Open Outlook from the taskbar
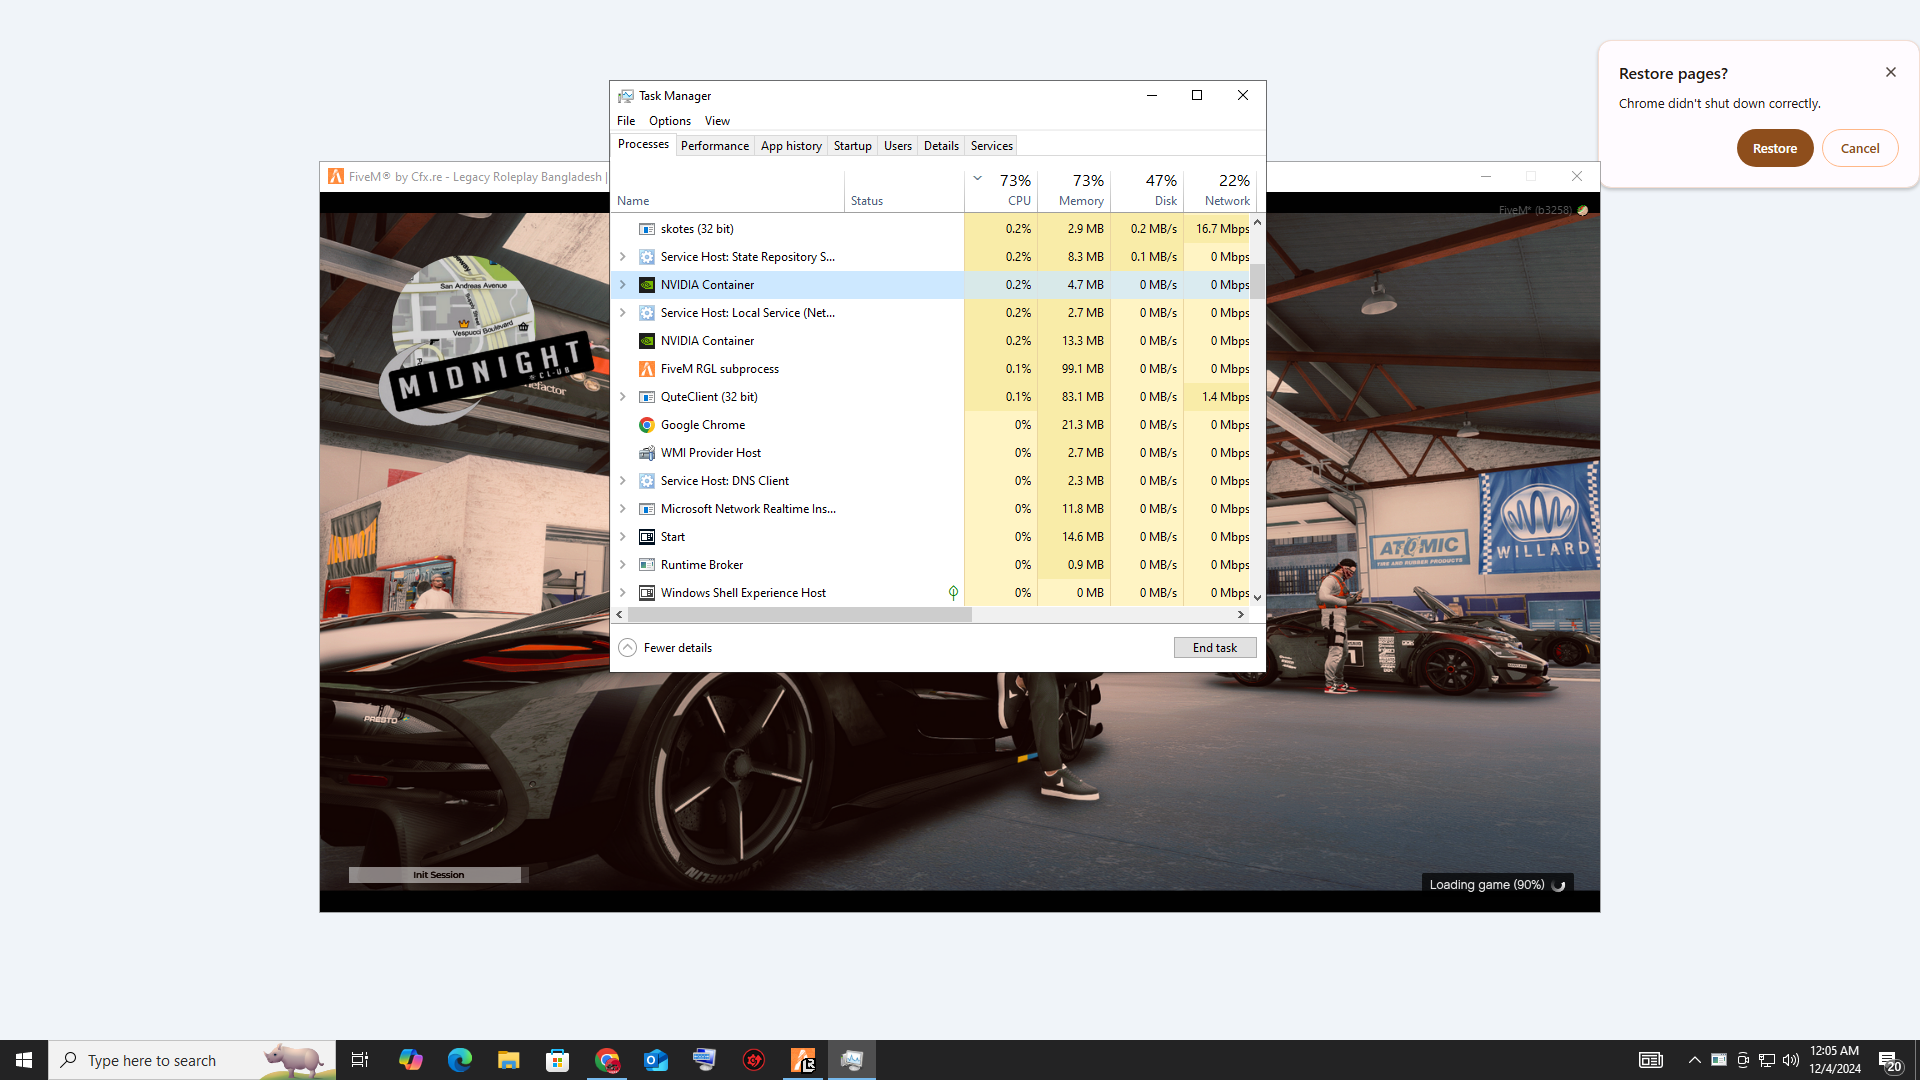Image resolution: width=1920 pixels, height=1080 pixels. (x=656, y=1060)
